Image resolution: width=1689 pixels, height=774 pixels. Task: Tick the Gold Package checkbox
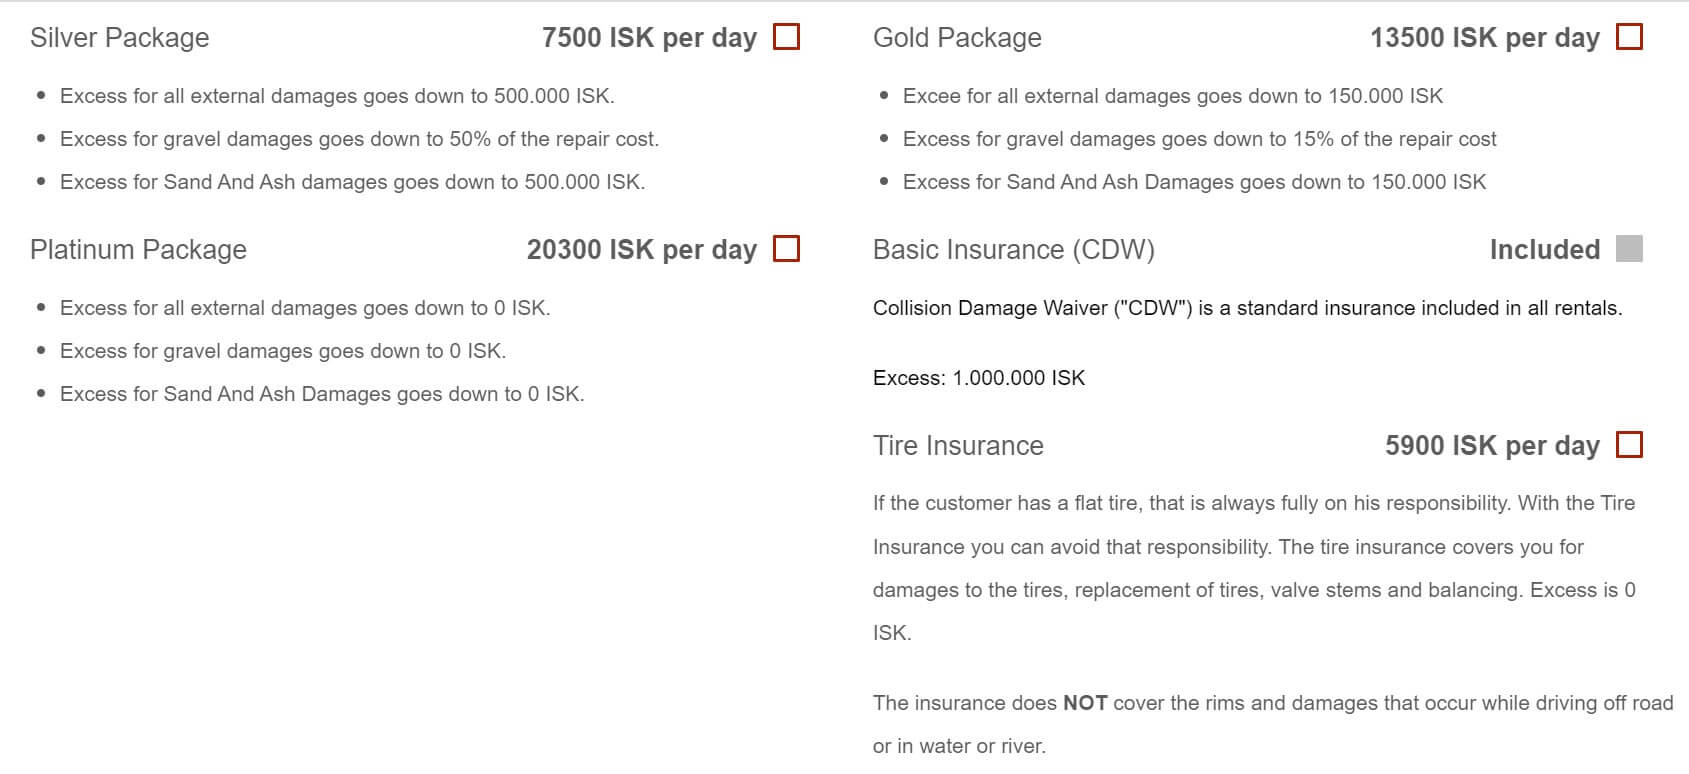coord(1629,37)
